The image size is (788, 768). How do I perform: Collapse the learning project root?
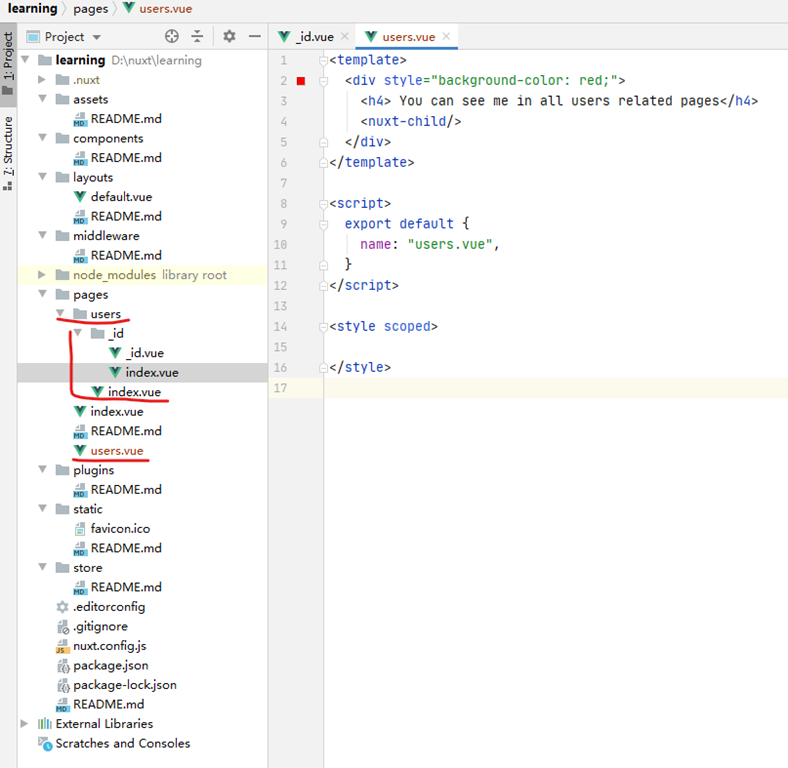tap(25, 60)
